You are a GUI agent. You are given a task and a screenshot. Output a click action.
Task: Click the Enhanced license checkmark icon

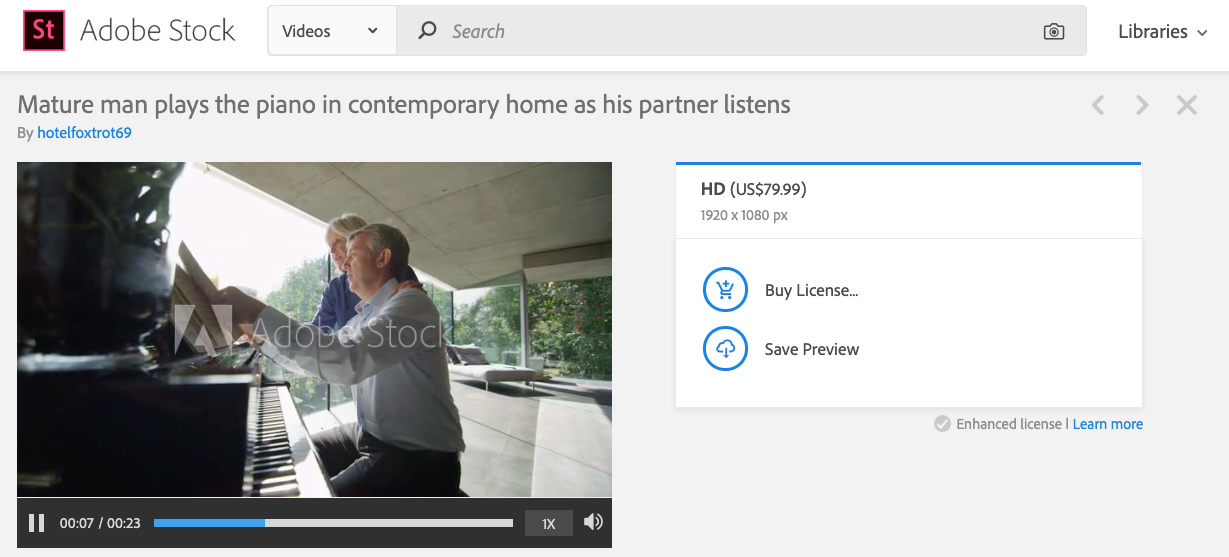942,424
